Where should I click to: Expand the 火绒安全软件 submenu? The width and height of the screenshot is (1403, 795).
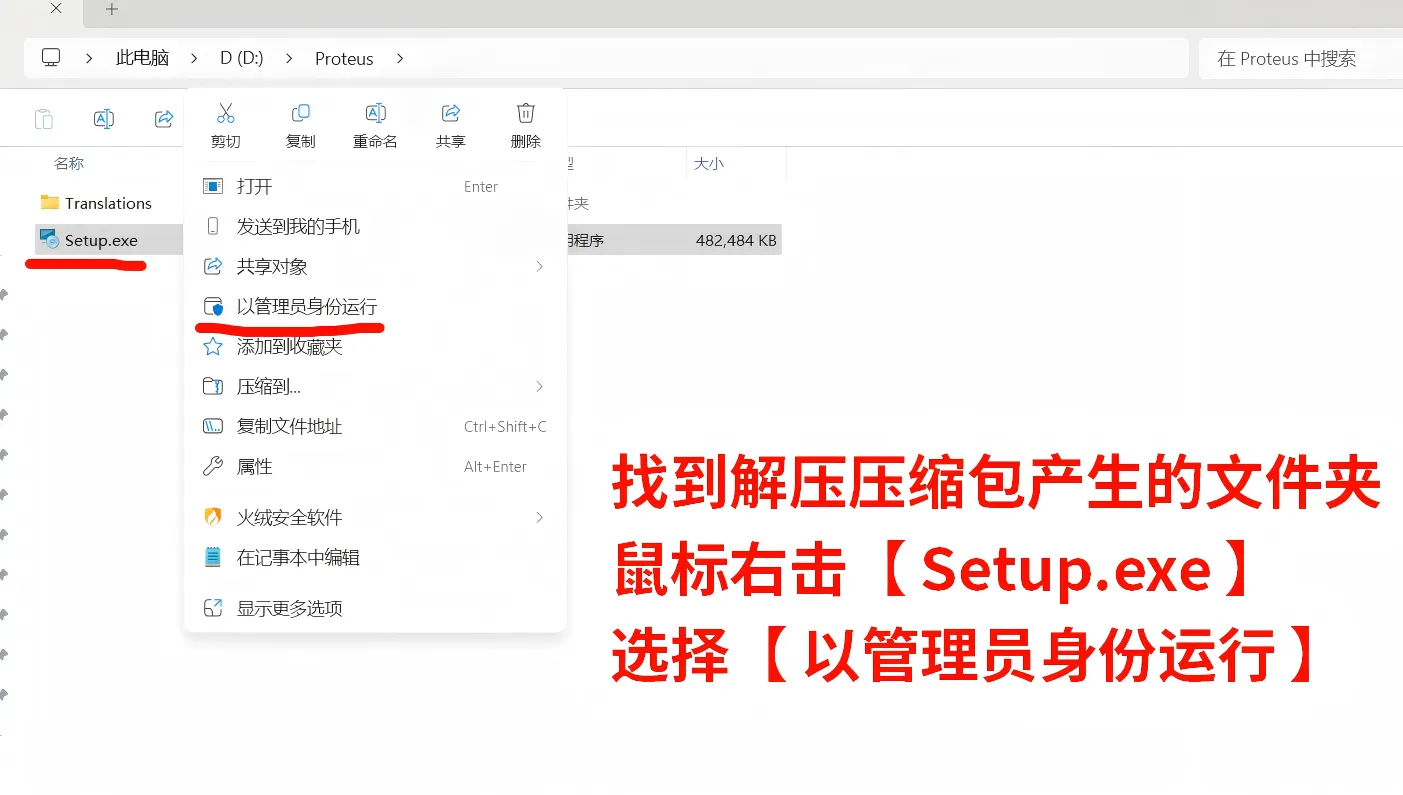tap(539, 518)
